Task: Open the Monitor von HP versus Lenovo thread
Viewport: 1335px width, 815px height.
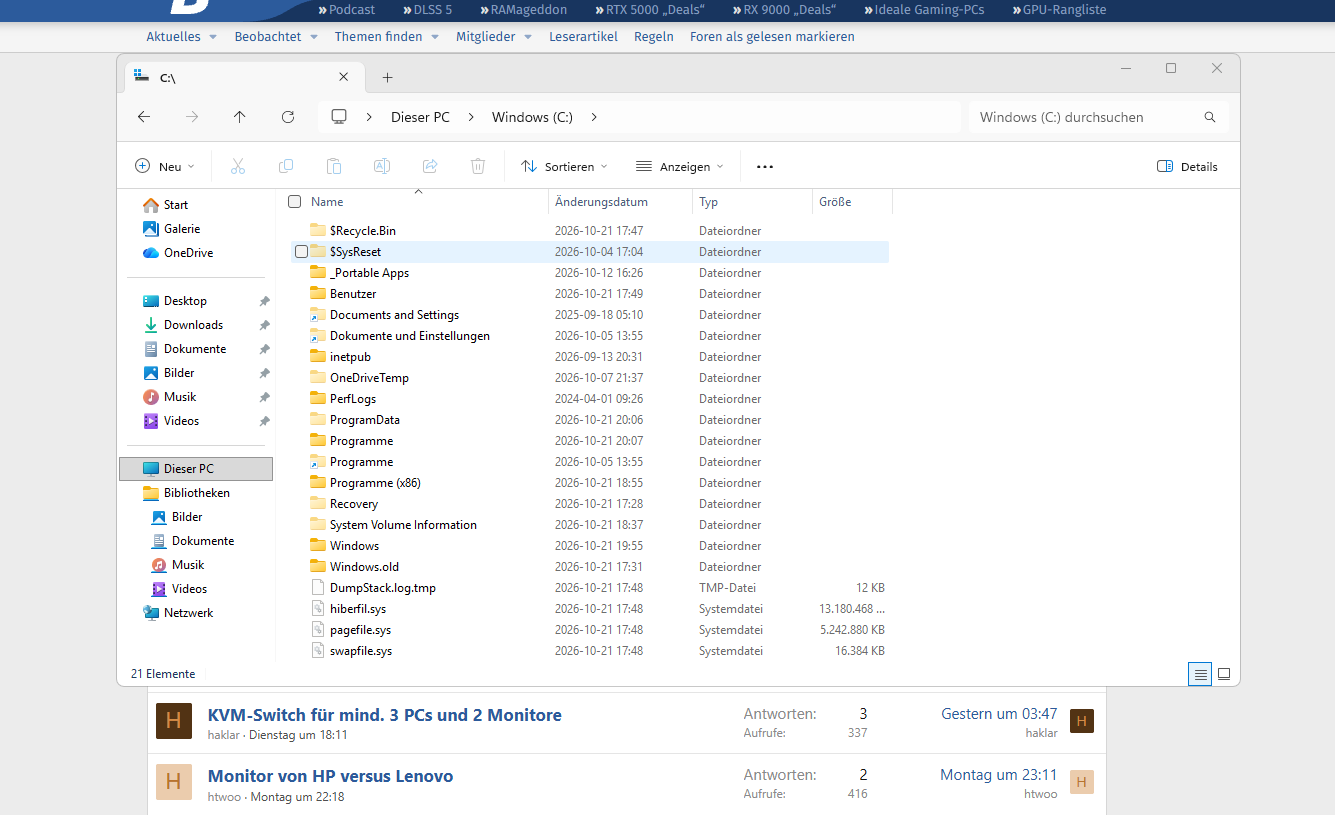Action: coord(331,776)
